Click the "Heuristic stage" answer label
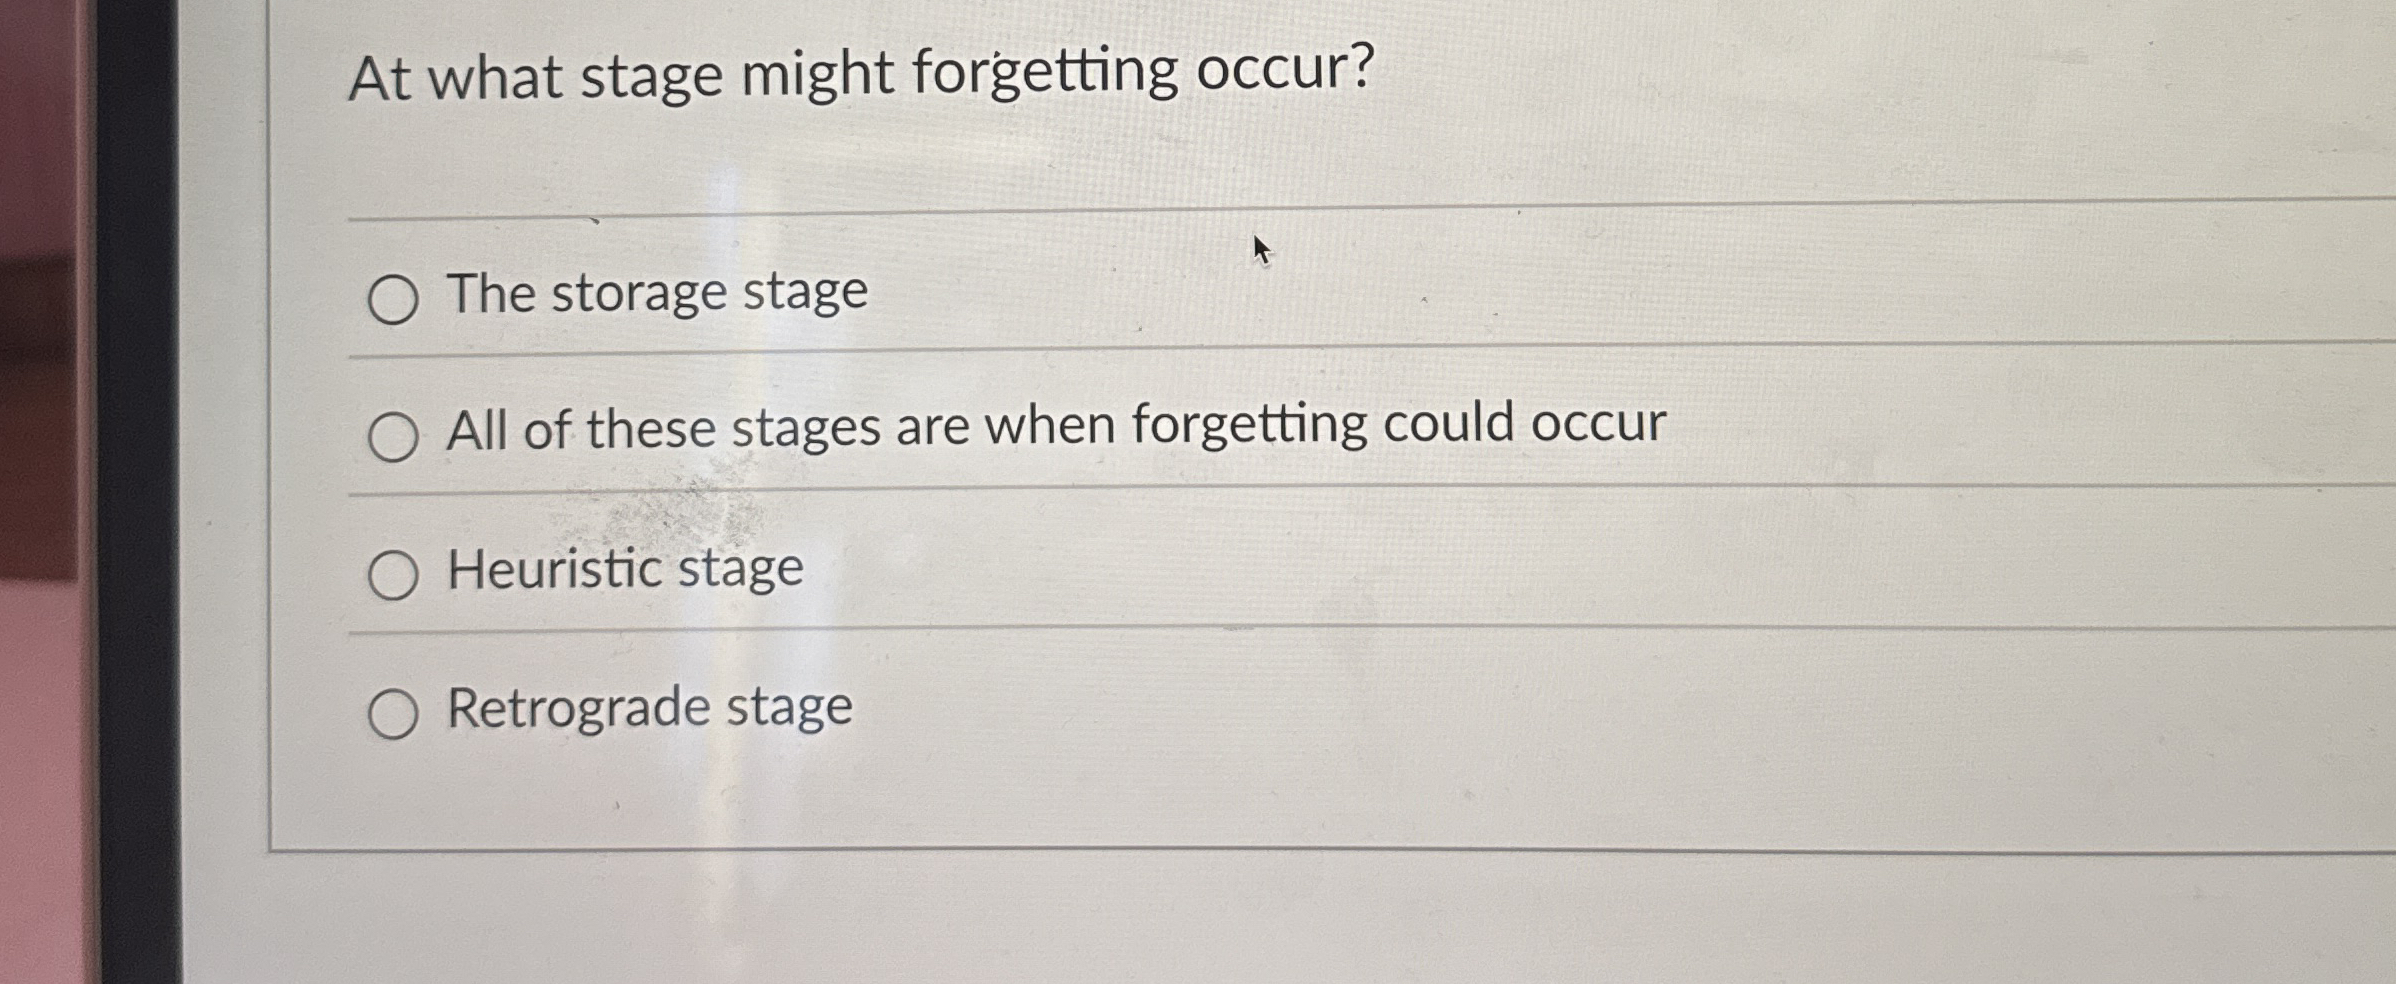Viewport: 2396px width, 984px height. (623, 569)
